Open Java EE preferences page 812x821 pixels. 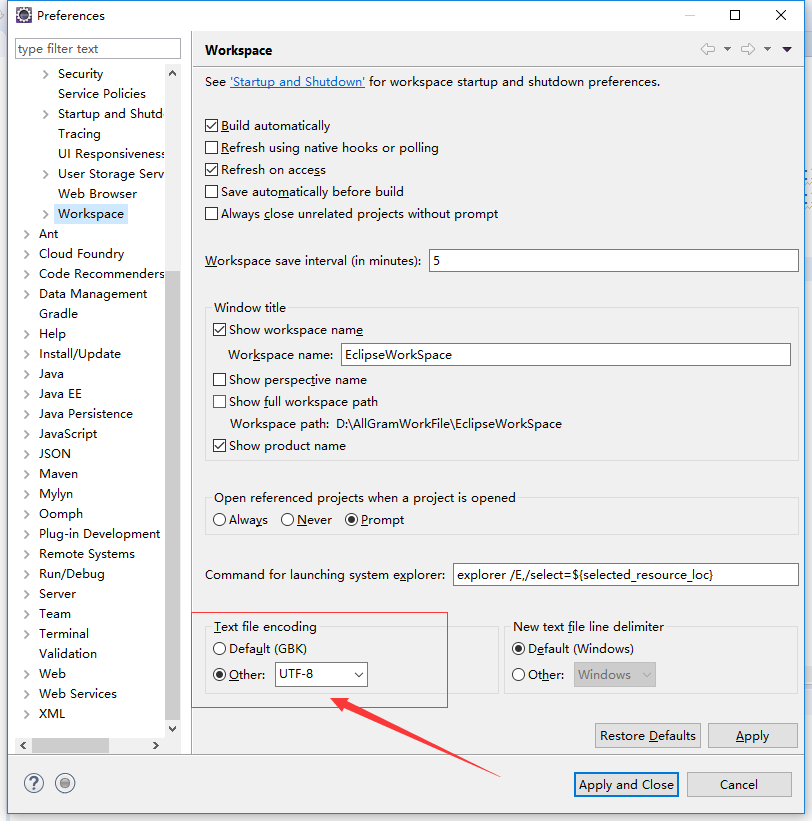[x=60, y=394]
